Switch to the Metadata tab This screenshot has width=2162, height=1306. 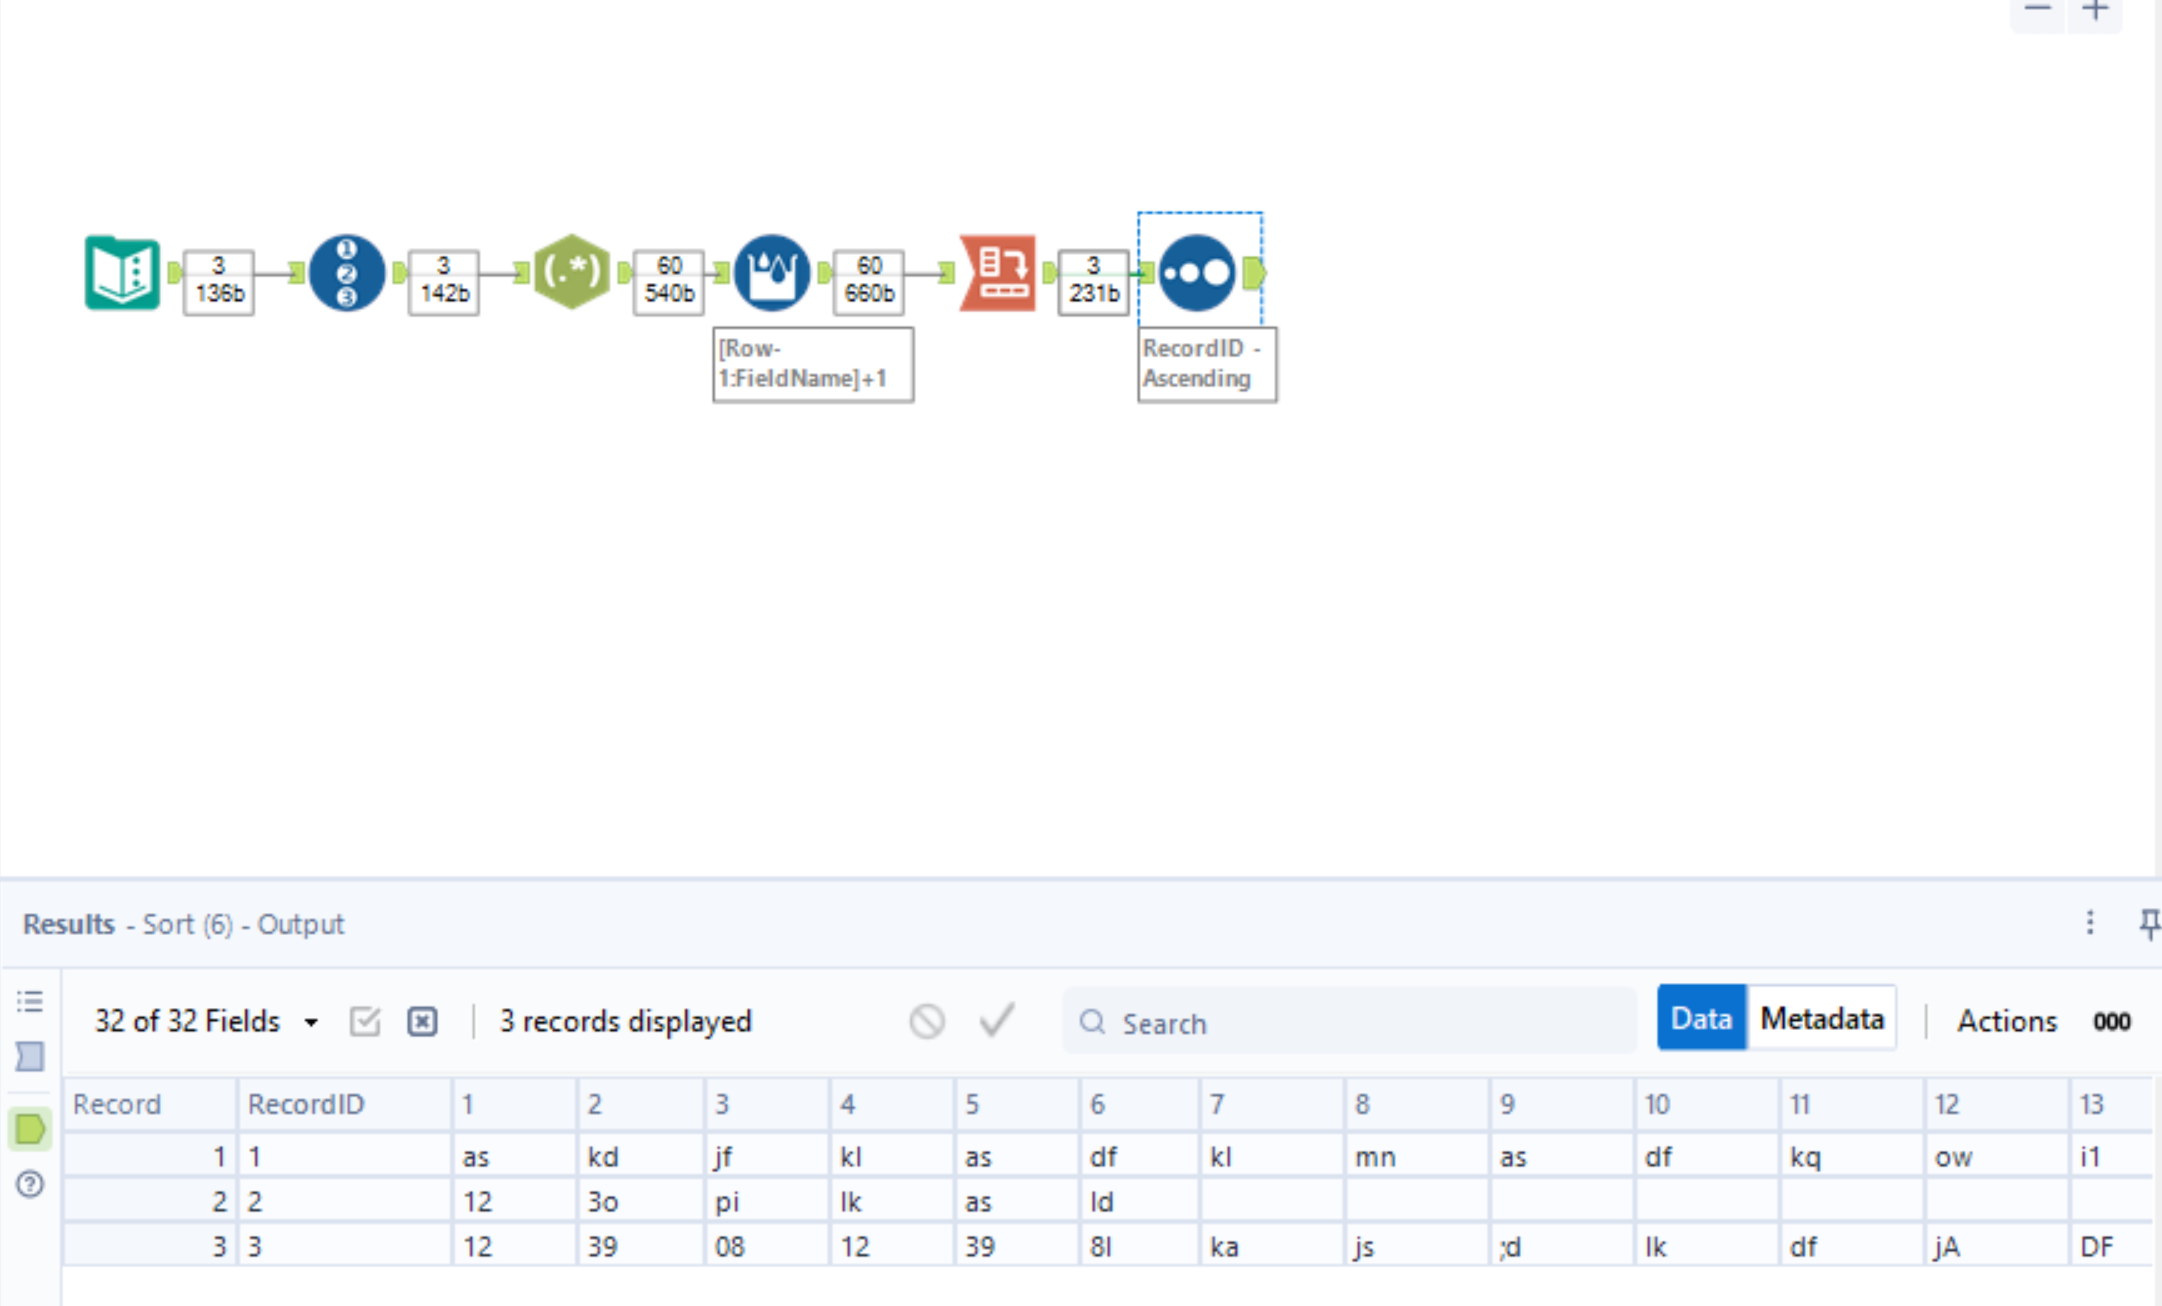[x=1822, y=1018]
